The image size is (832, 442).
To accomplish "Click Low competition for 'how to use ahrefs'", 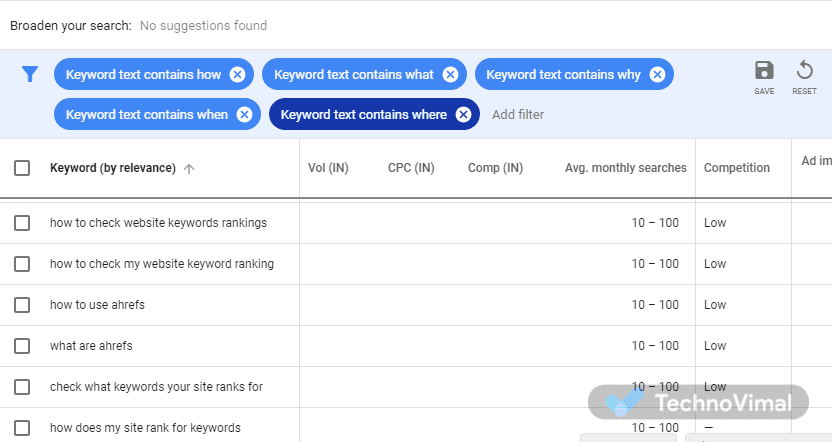I will pos(715,305).
